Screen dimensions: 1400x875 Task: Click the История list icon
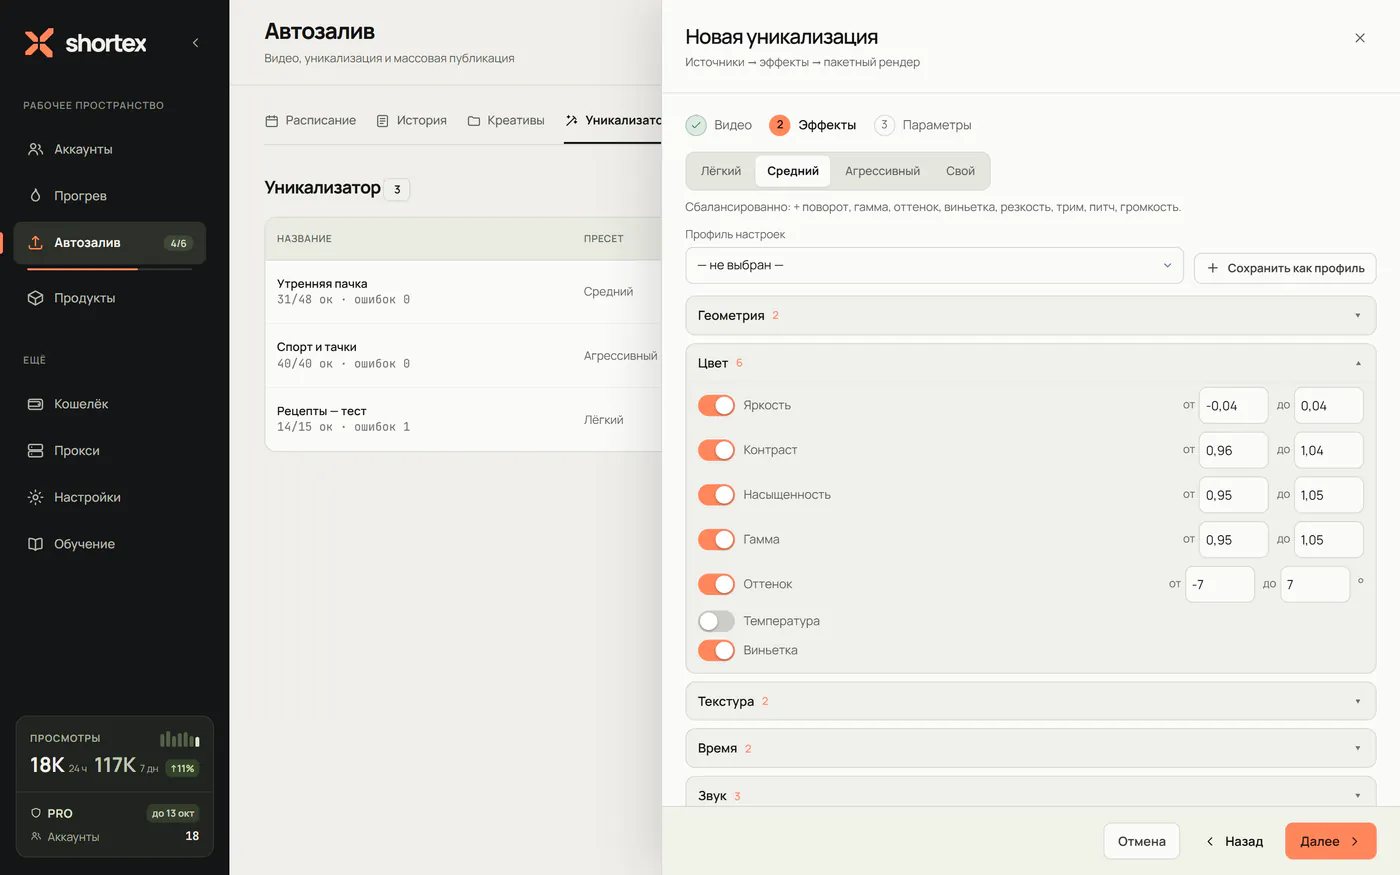coord(382,121)
